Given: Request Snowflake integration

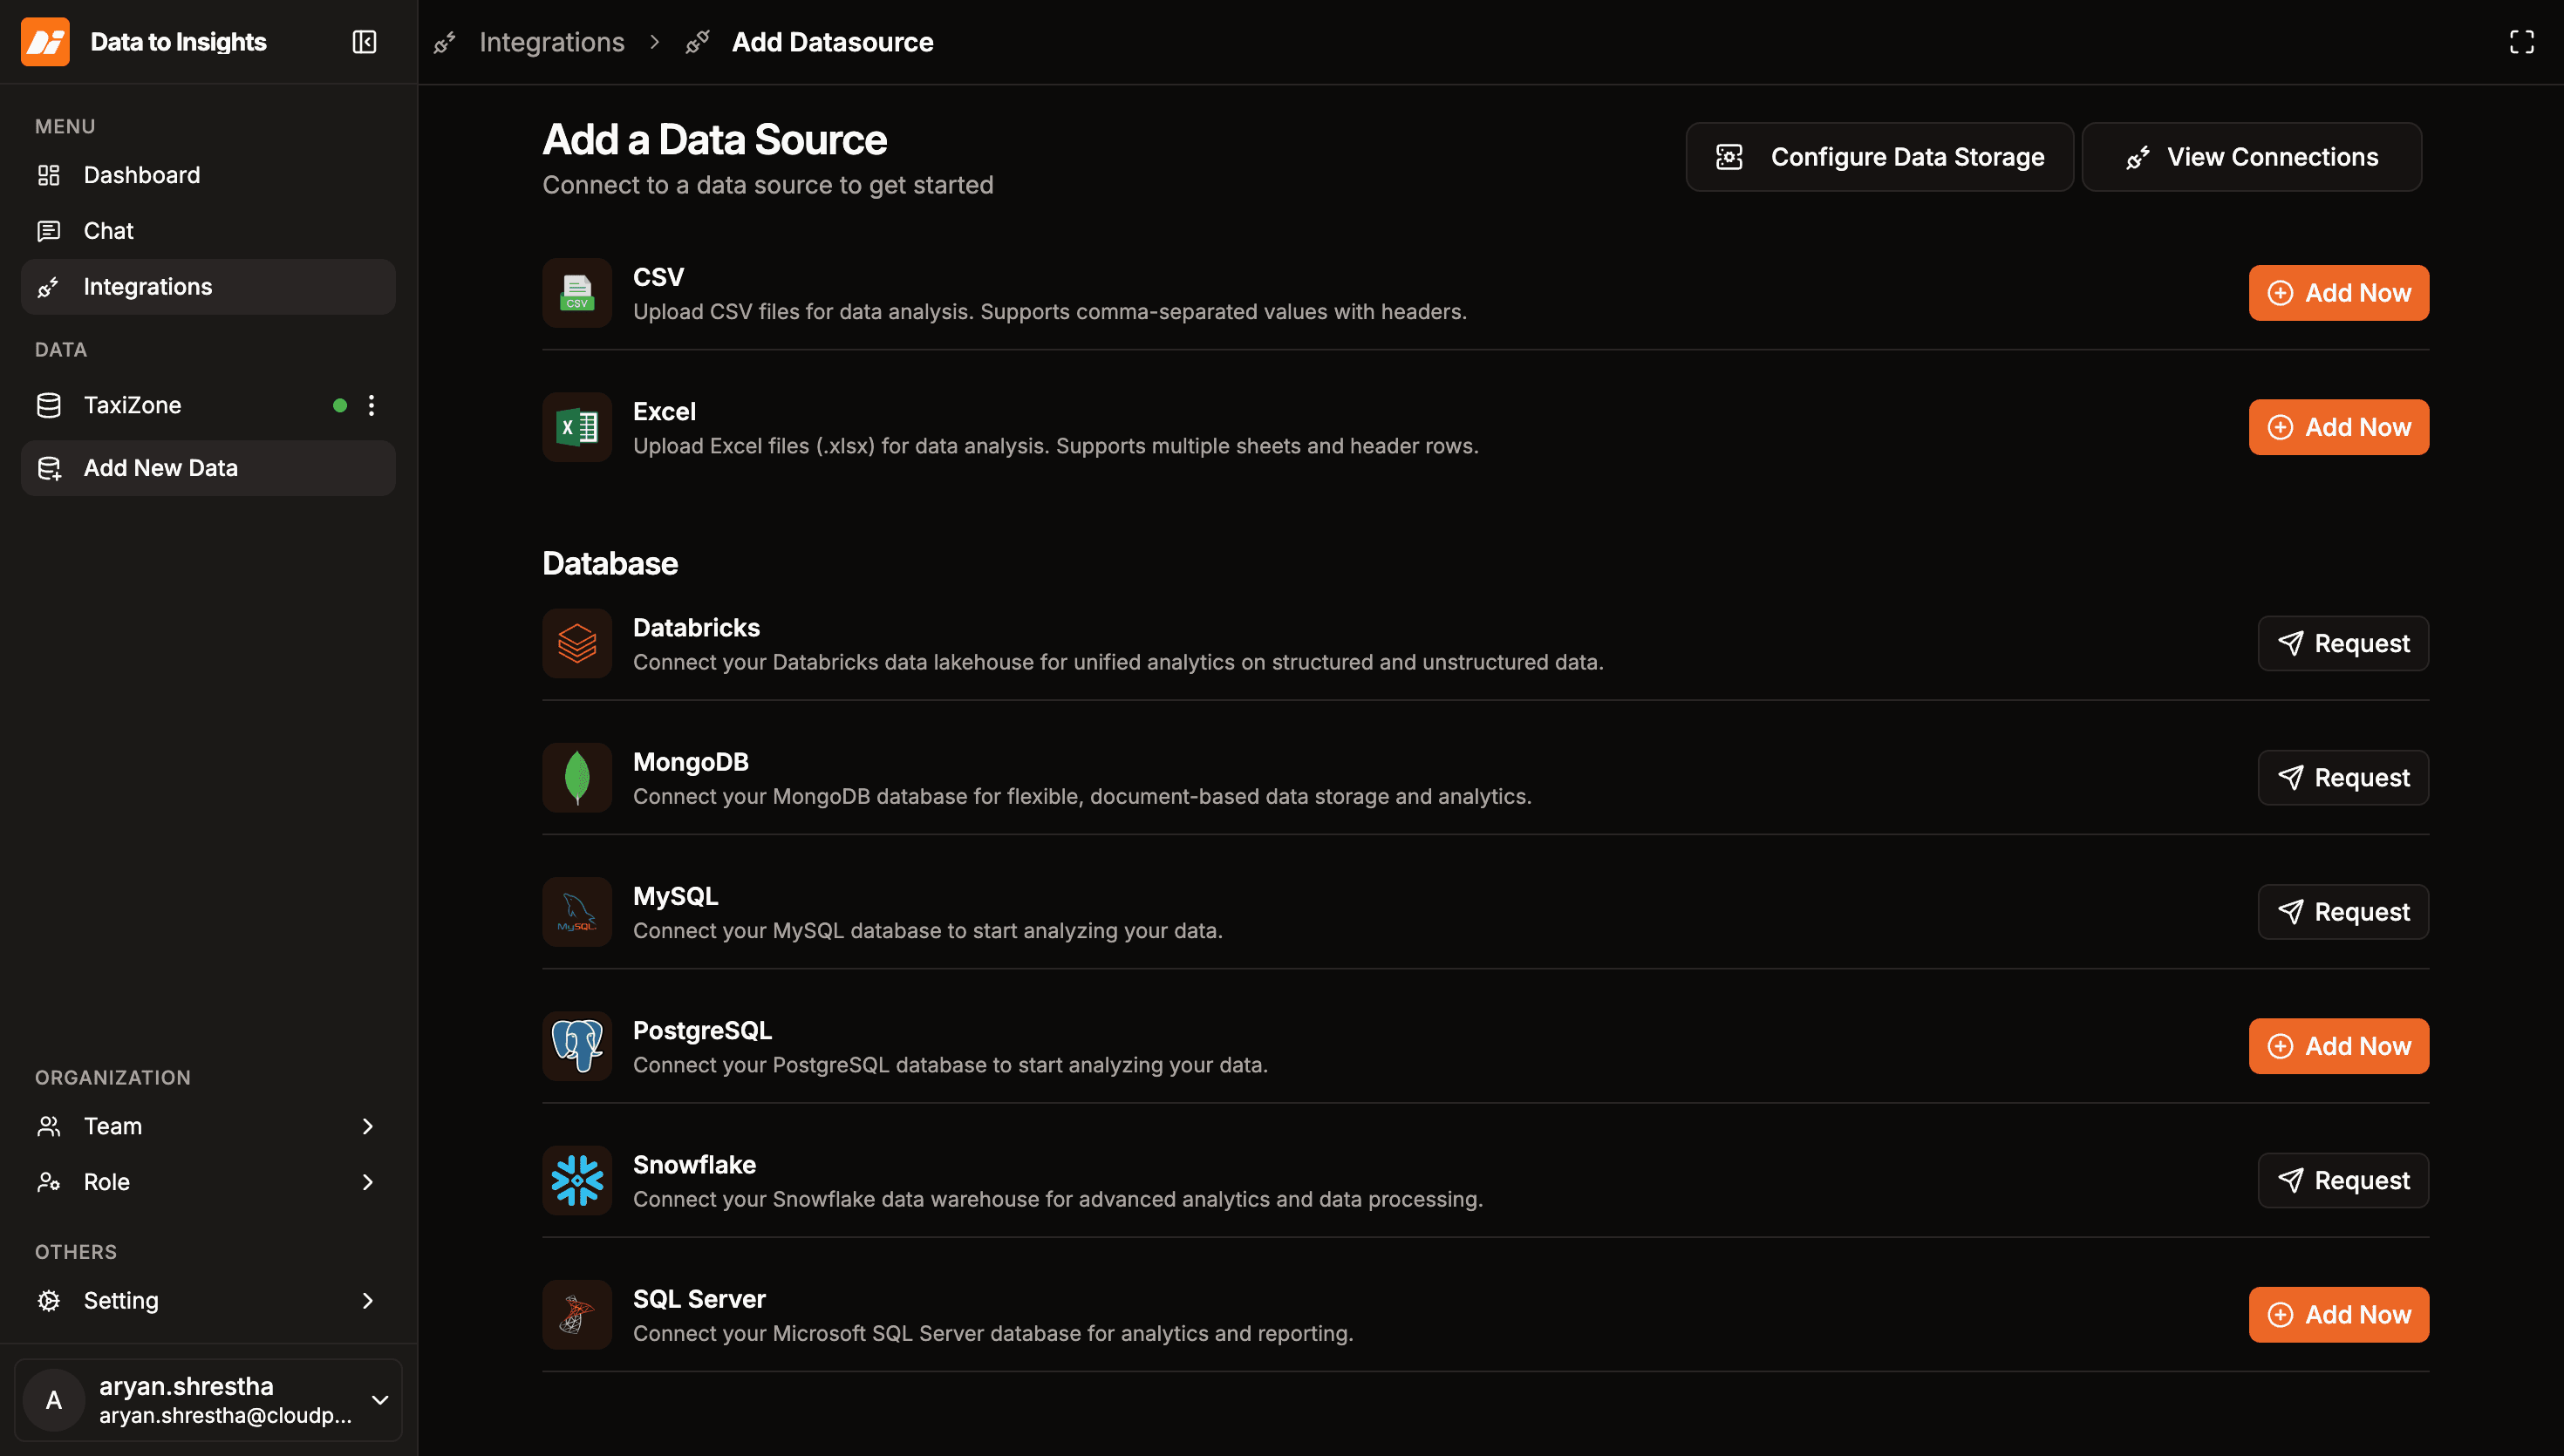Looking at the screenshot, I should pyautogui.click(x=2343, y=1180).
